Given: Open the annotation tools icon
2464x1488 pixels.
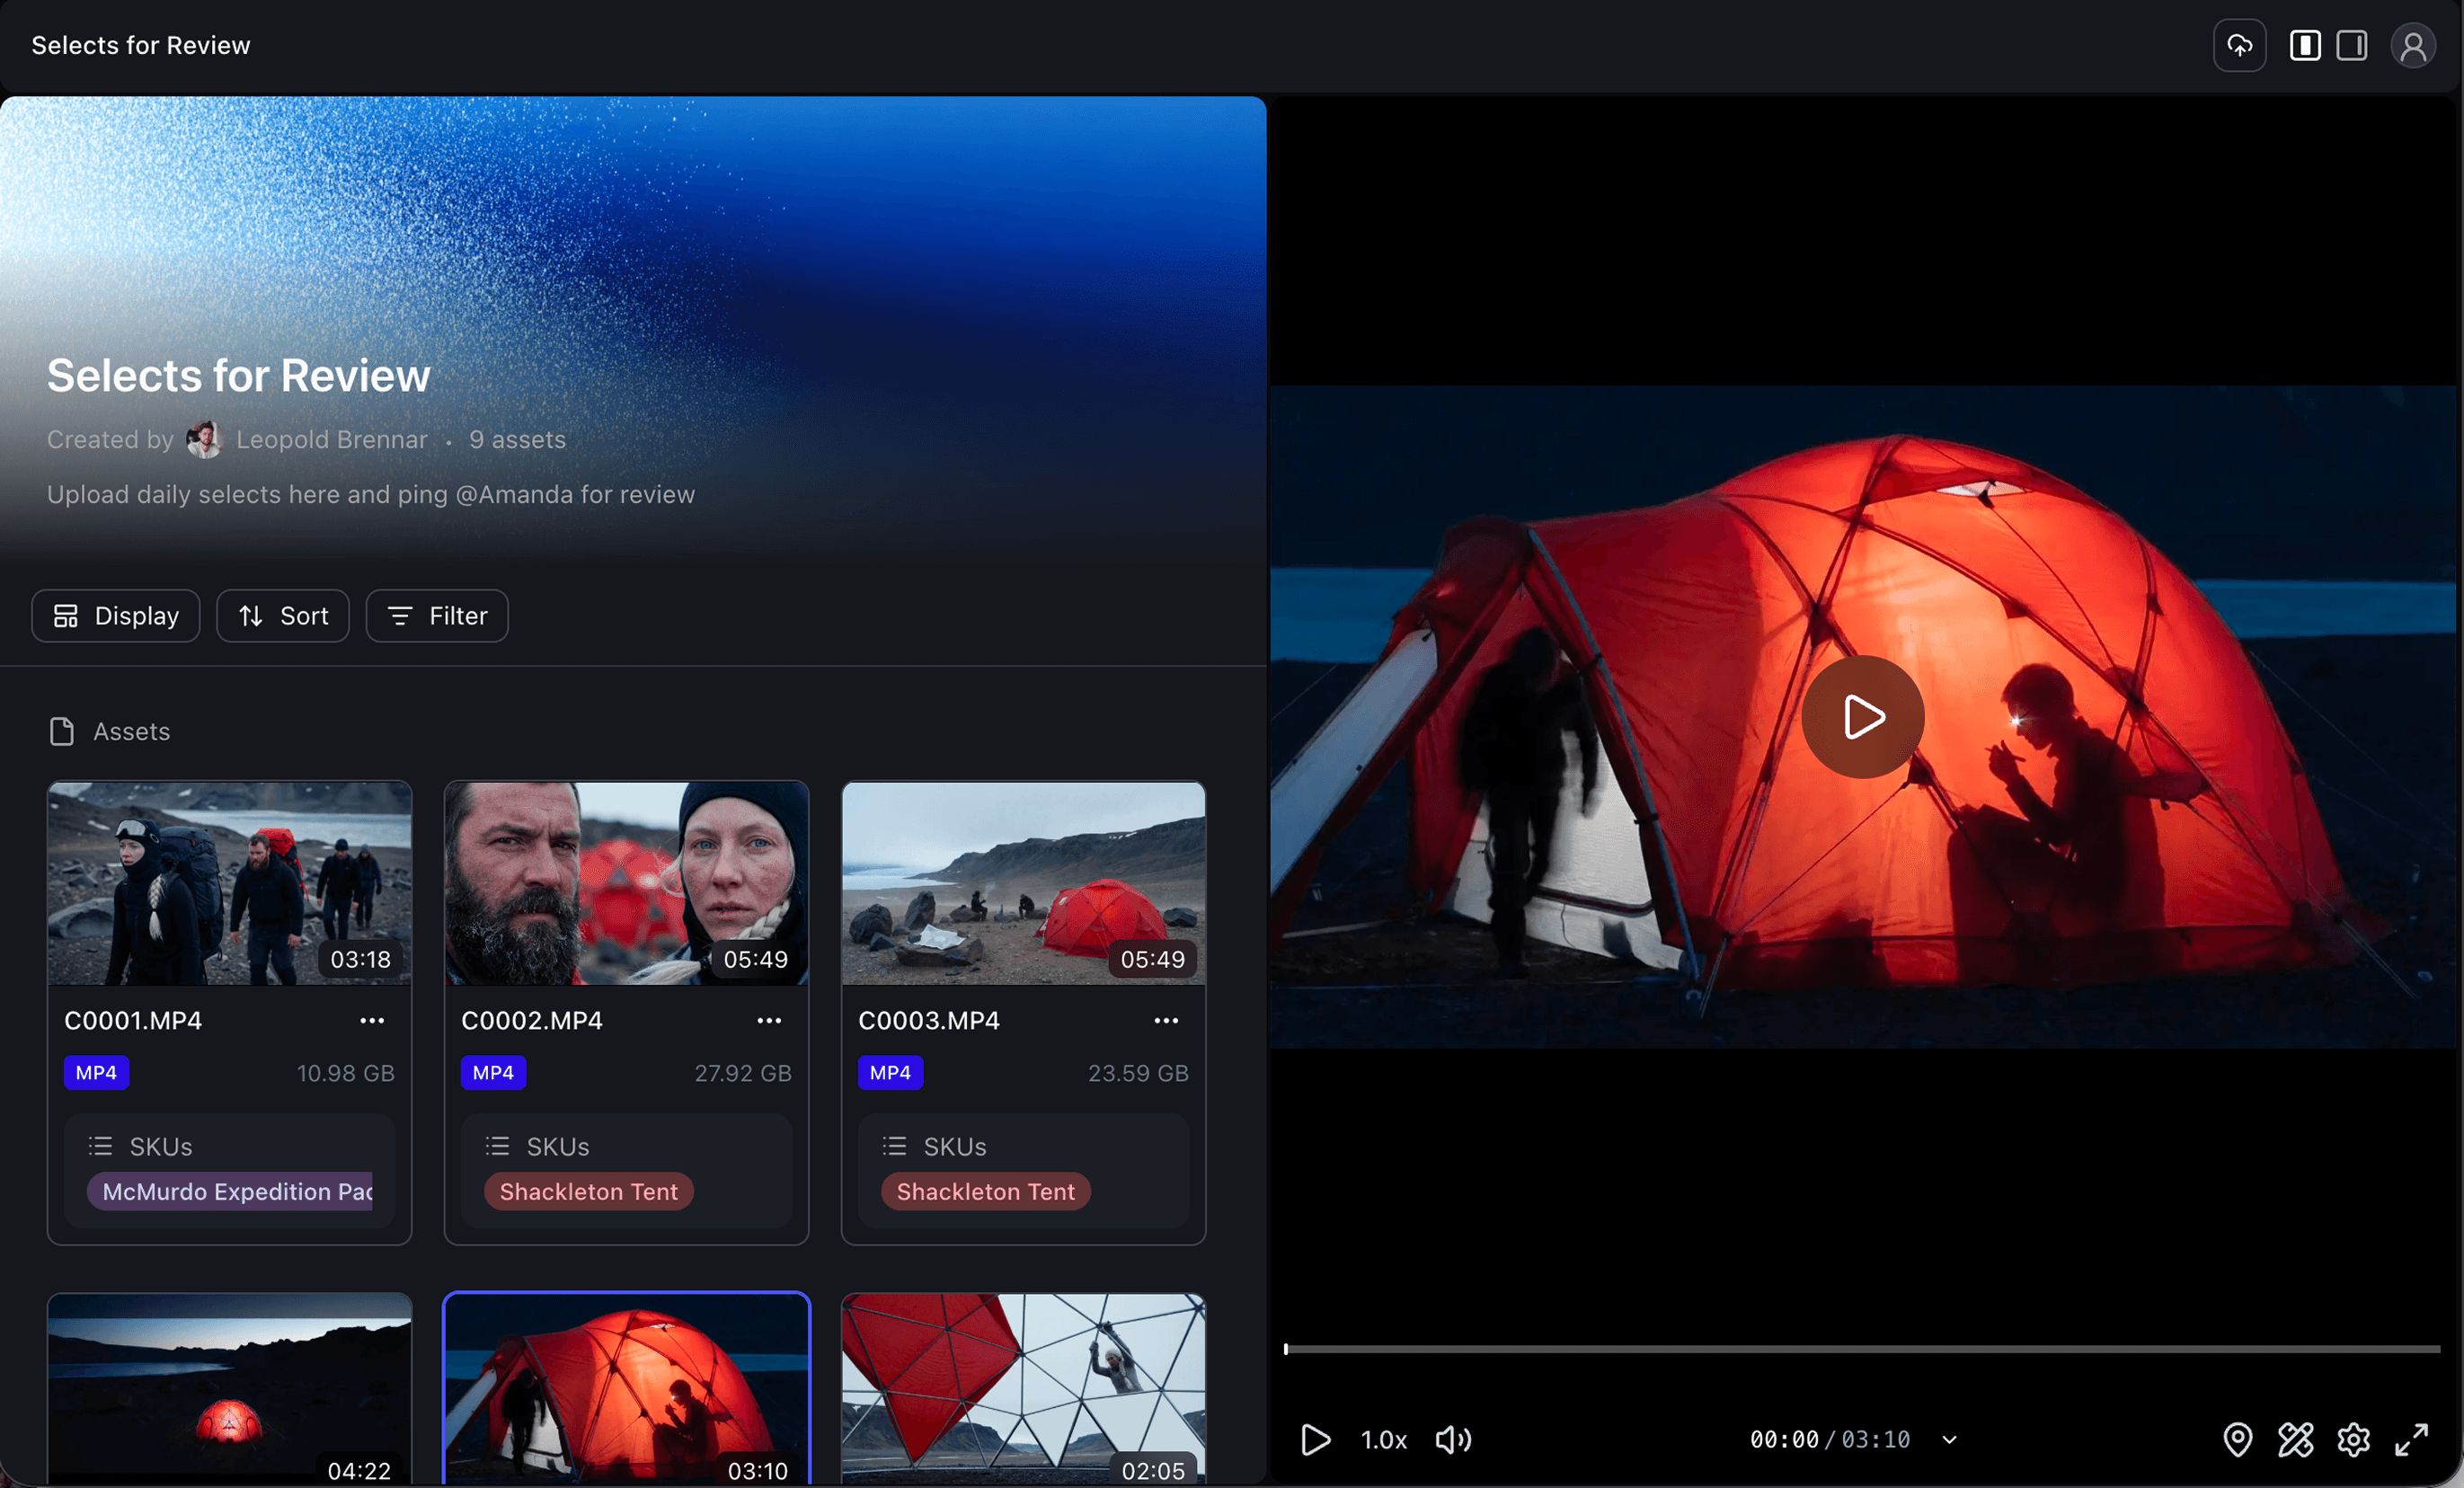Looking at the screenshot, I should [2295, 1439].
